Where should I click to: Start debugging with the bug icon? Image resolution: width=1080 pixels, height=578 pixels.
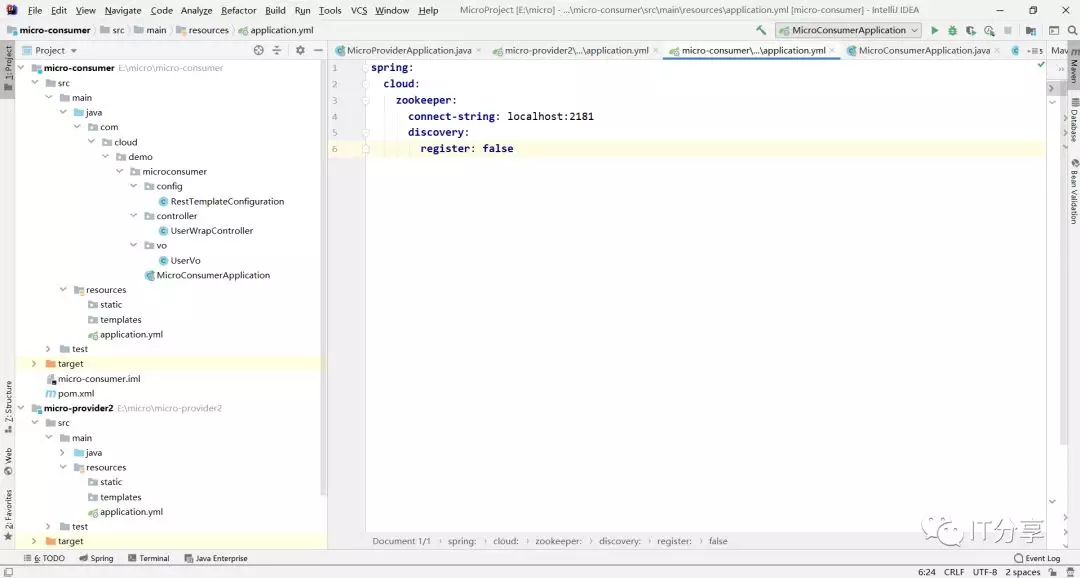[953, 30]
